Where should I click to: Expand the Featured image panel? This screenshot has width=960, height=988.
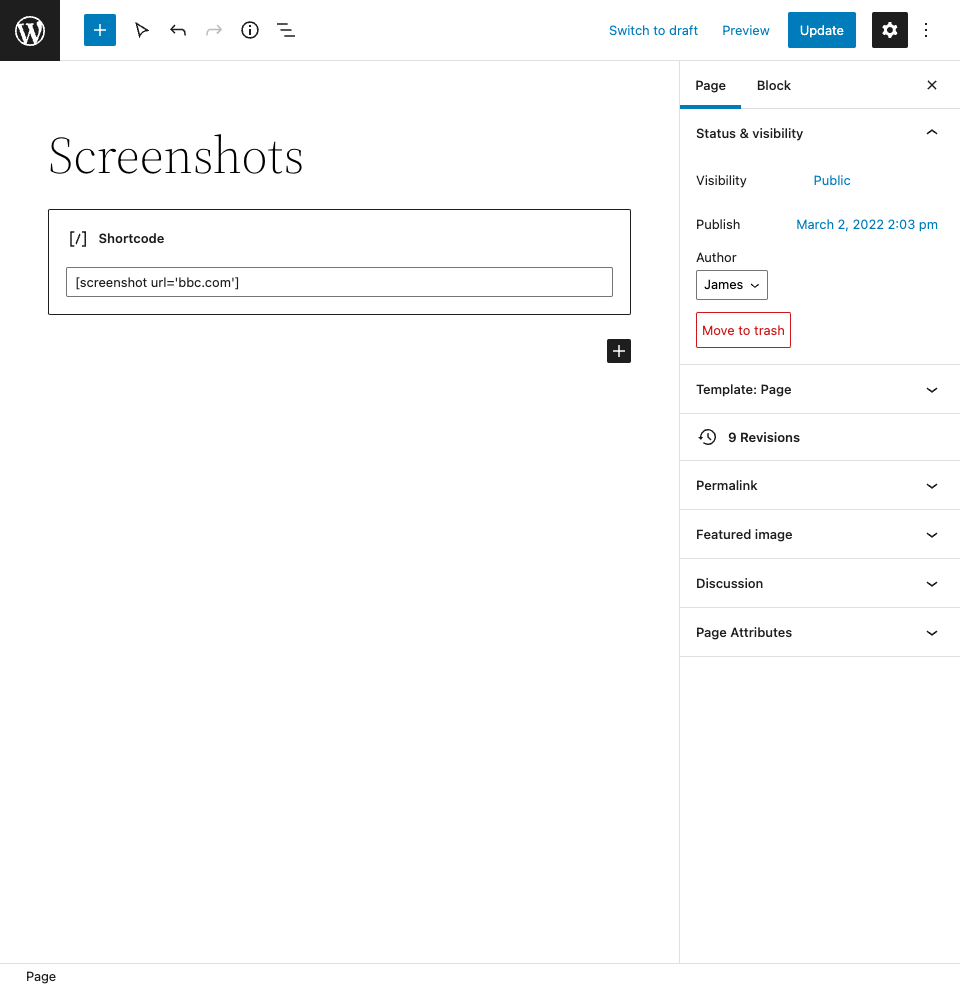pos(932,535)
